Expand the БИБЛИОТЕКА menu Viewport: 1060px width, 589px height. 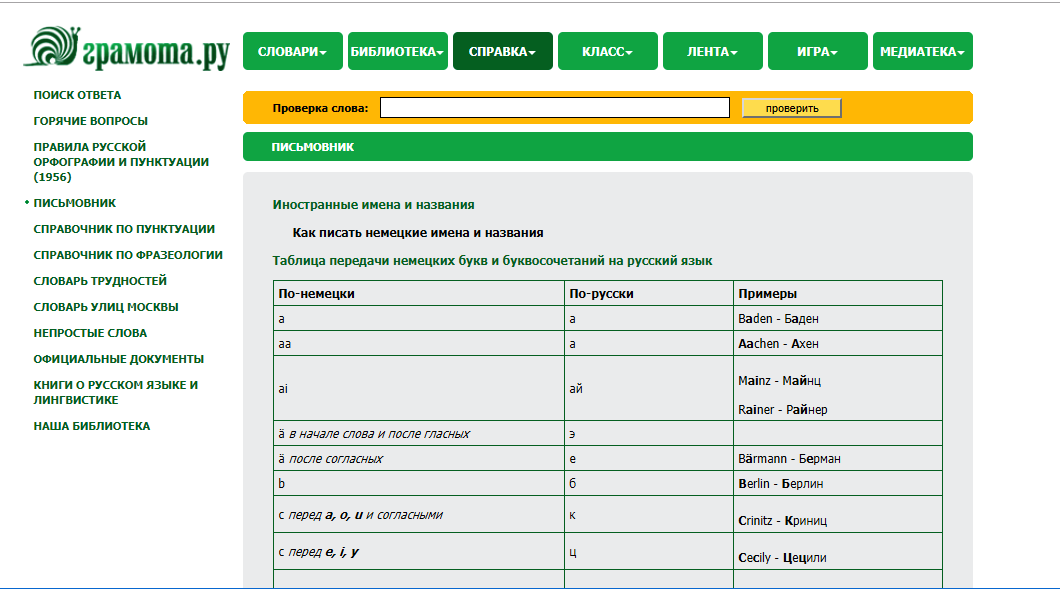[398, 51]
